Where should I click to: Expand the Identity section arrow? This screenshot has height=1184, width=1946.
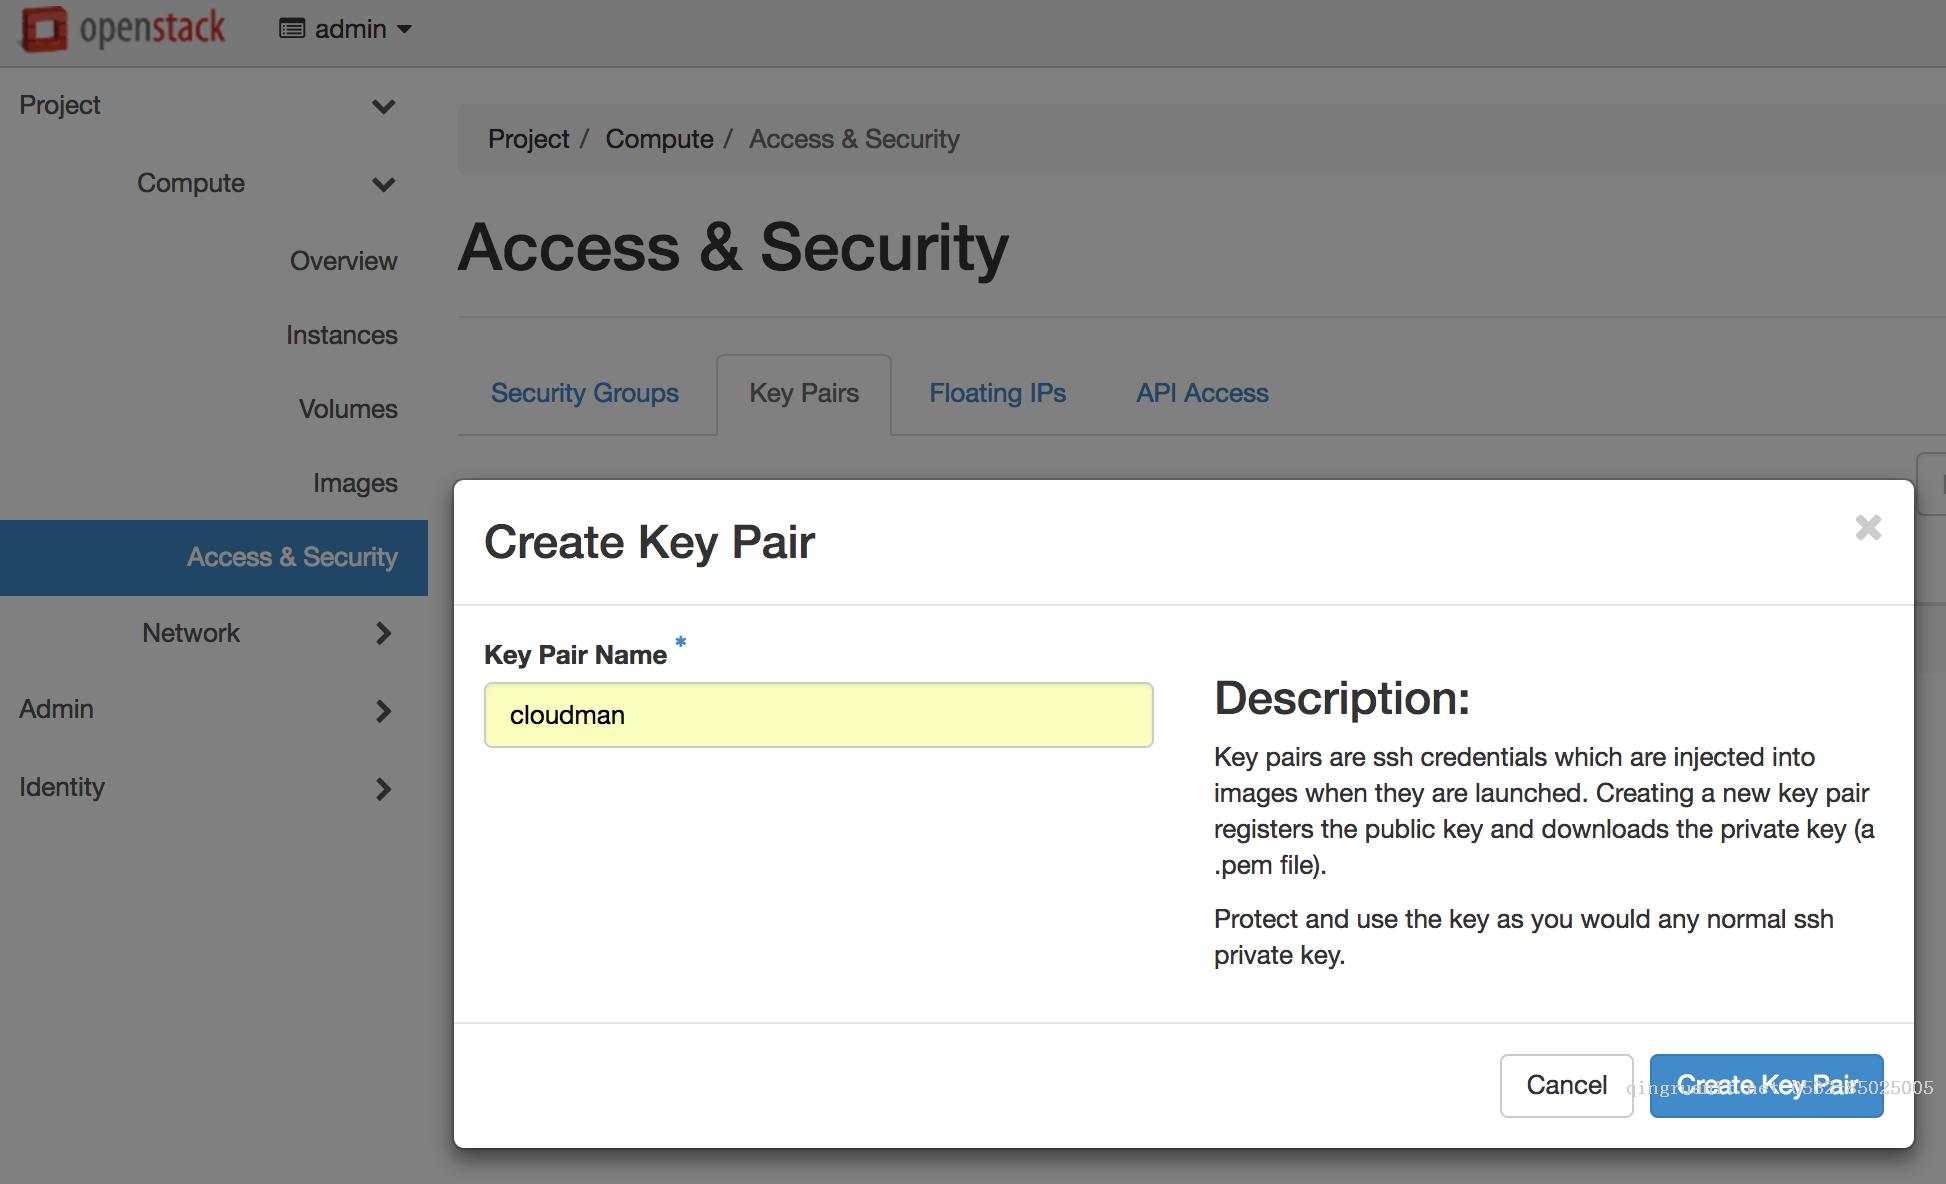pyautogui.click(x=384, y=787)
